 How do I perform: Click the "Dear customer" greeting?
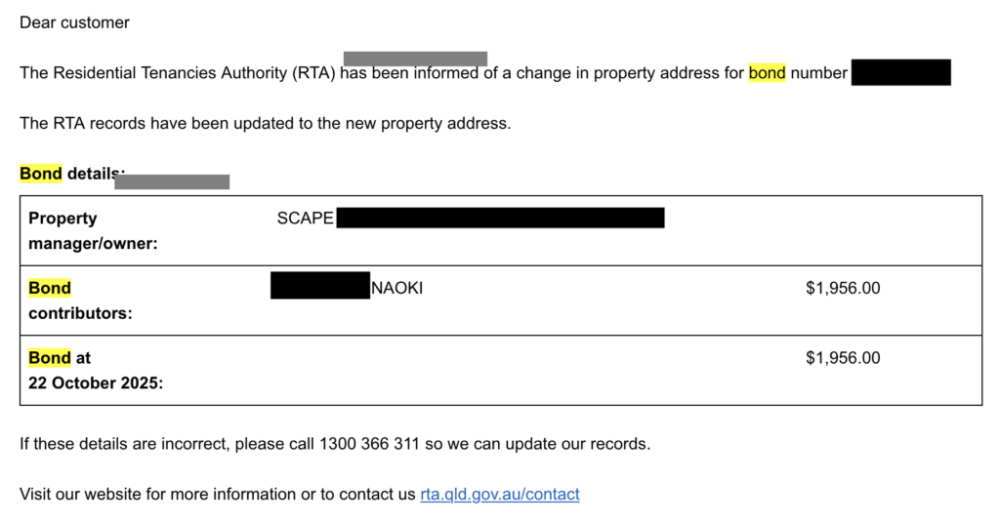[74, 22]
